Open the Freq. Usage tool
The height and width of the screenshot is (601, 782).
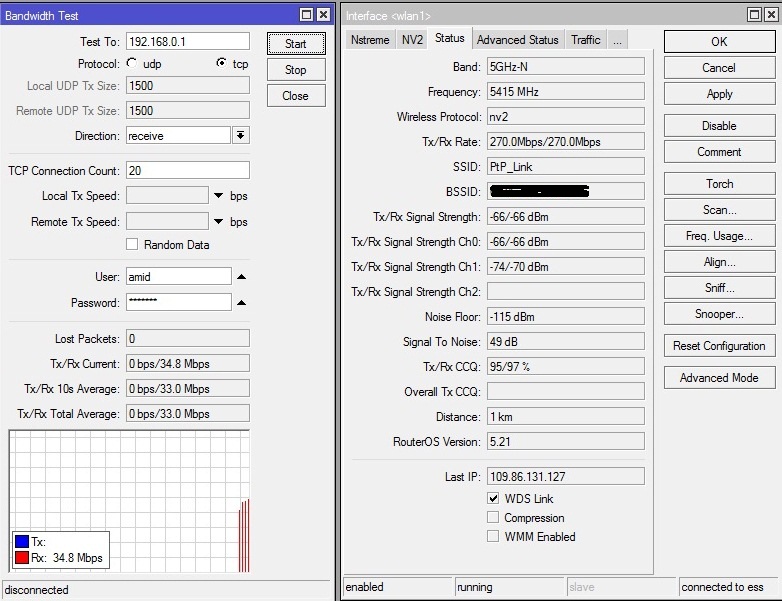click(719, 236)
